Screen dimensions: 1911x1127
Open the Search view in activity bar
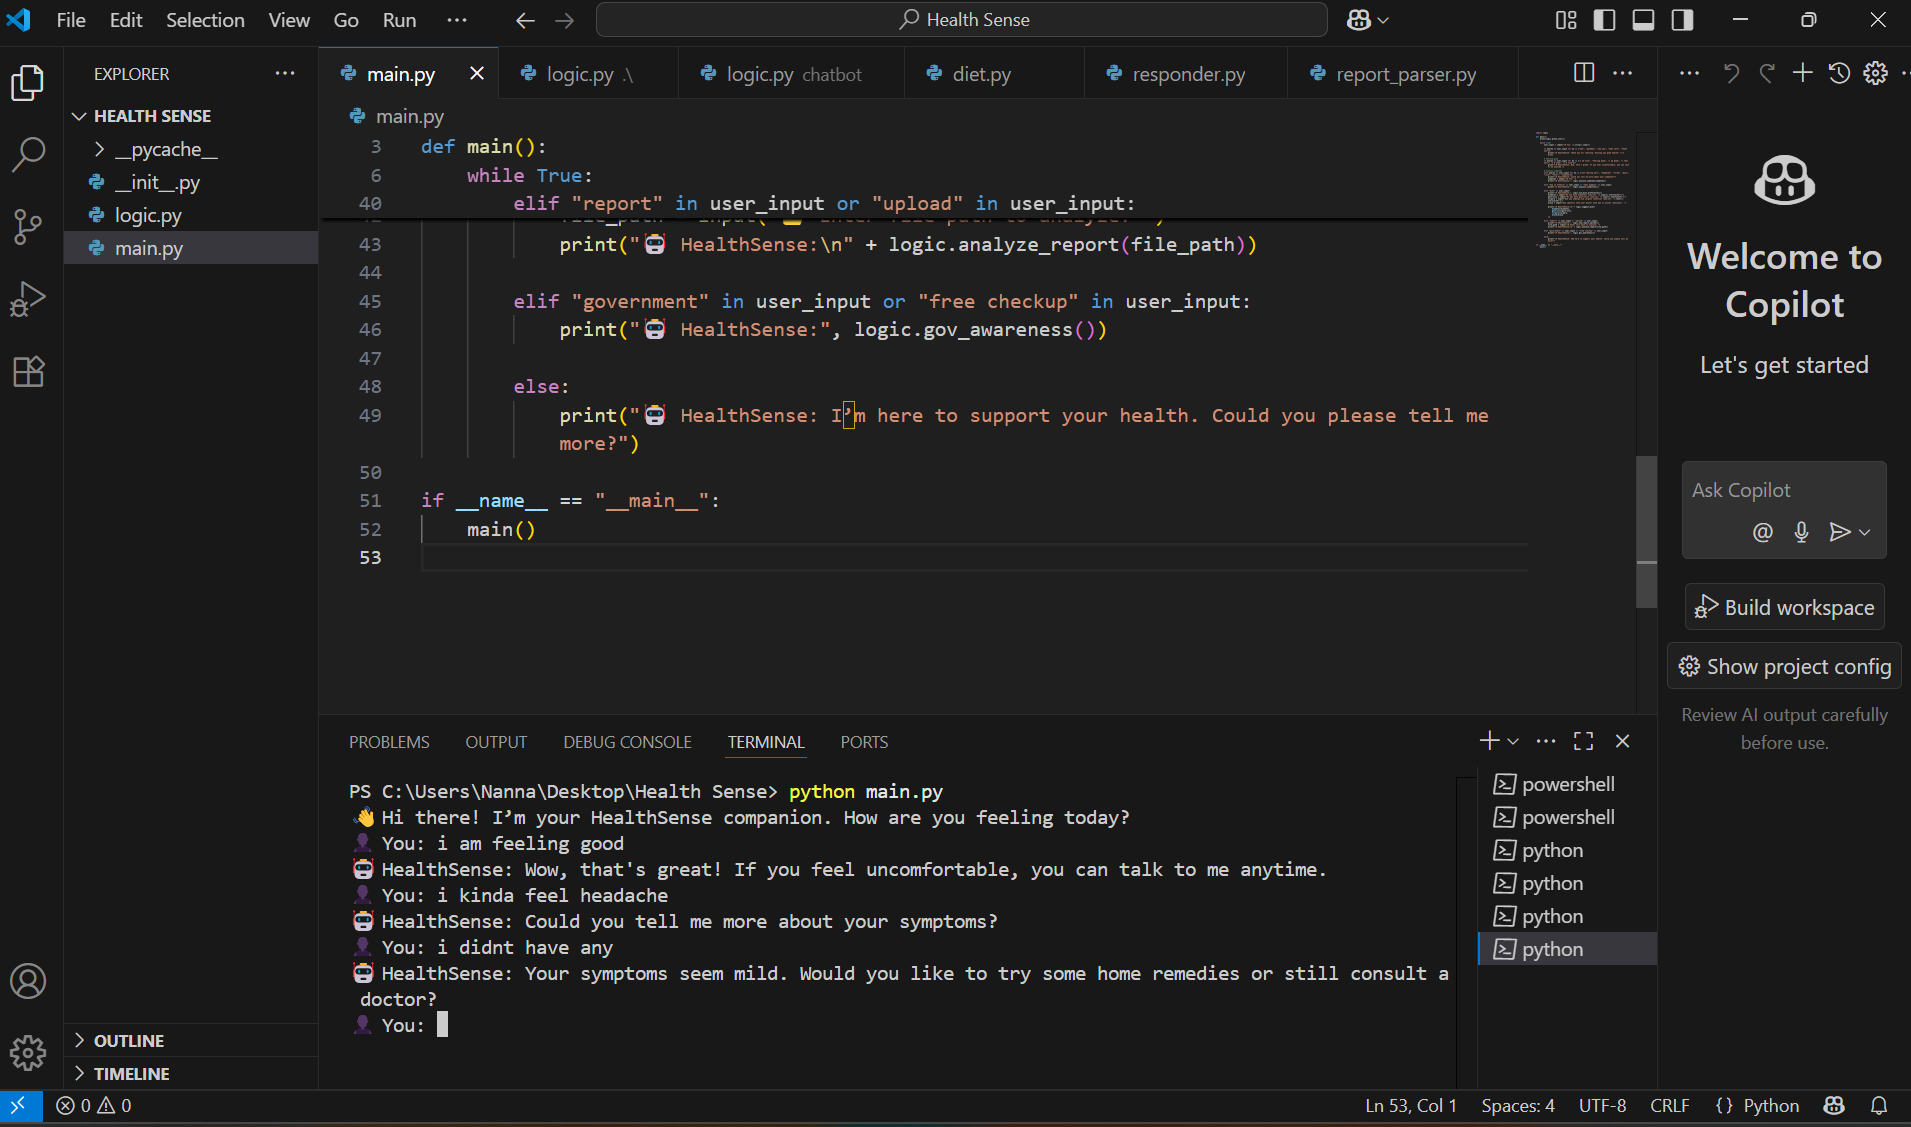28,154
